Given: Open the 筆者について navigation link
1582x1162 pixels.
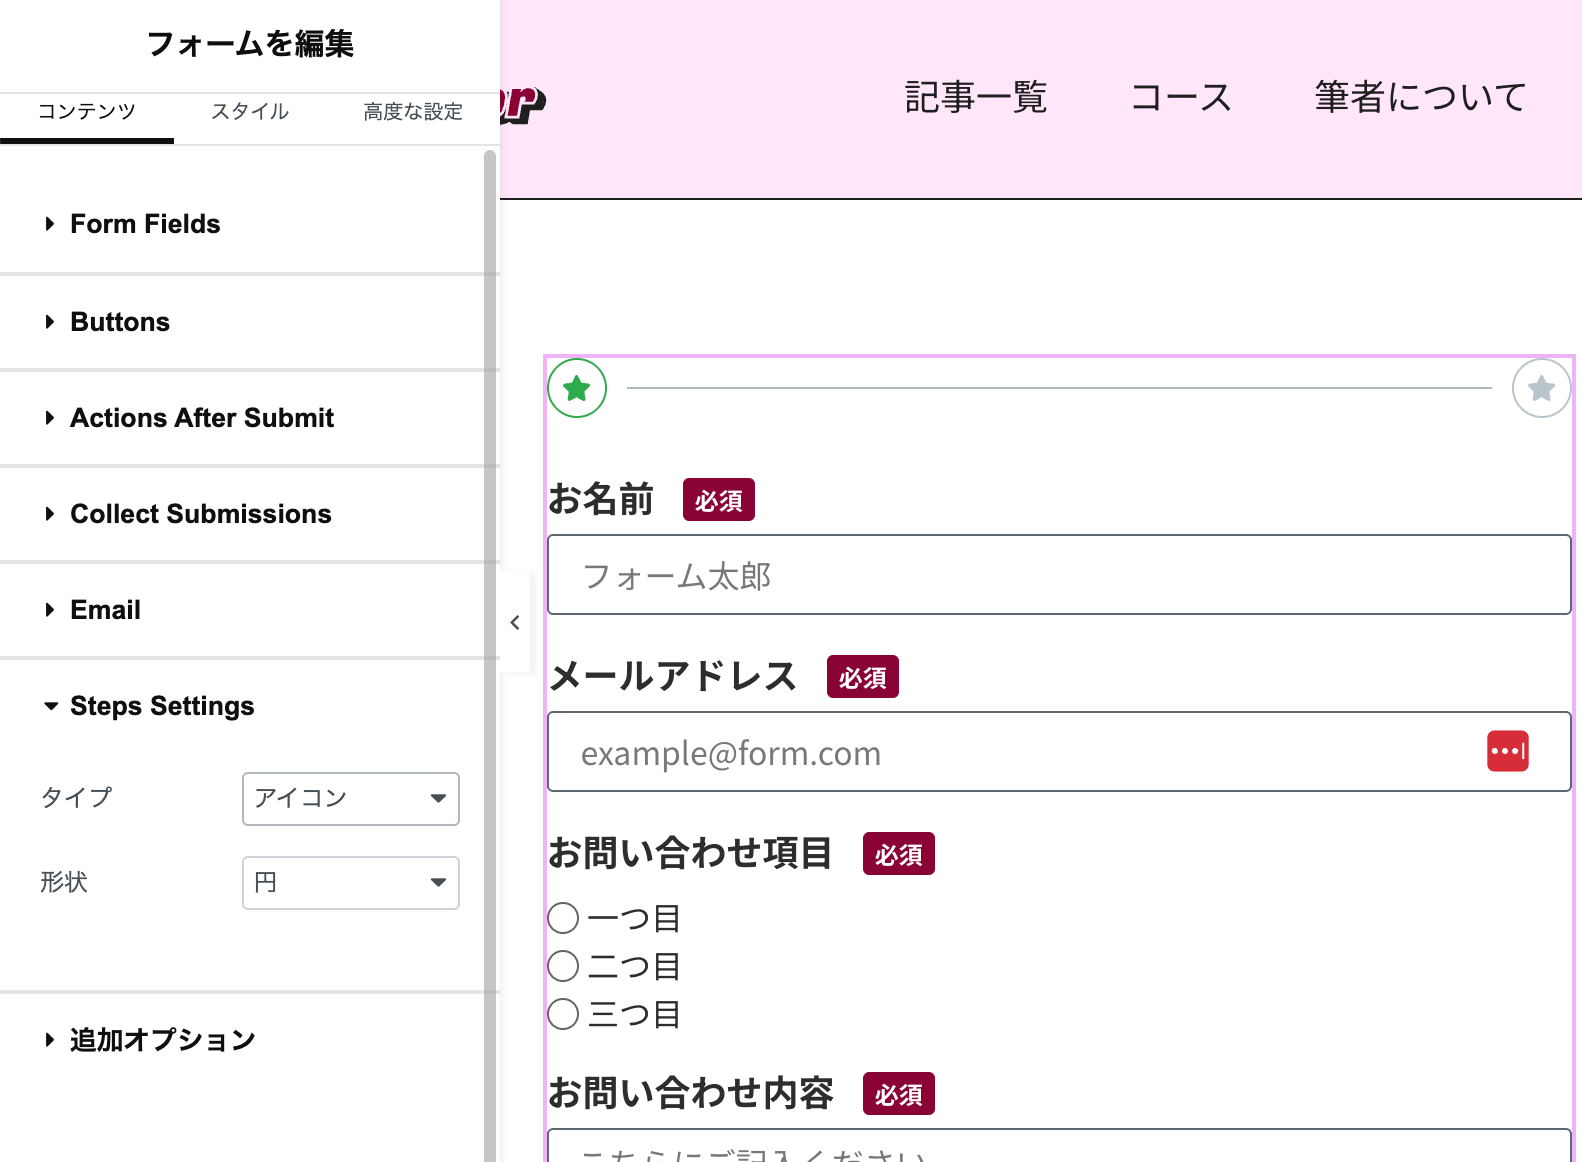Looking at the screenshot, I should pyautogui.click(x=1419, y=97).
